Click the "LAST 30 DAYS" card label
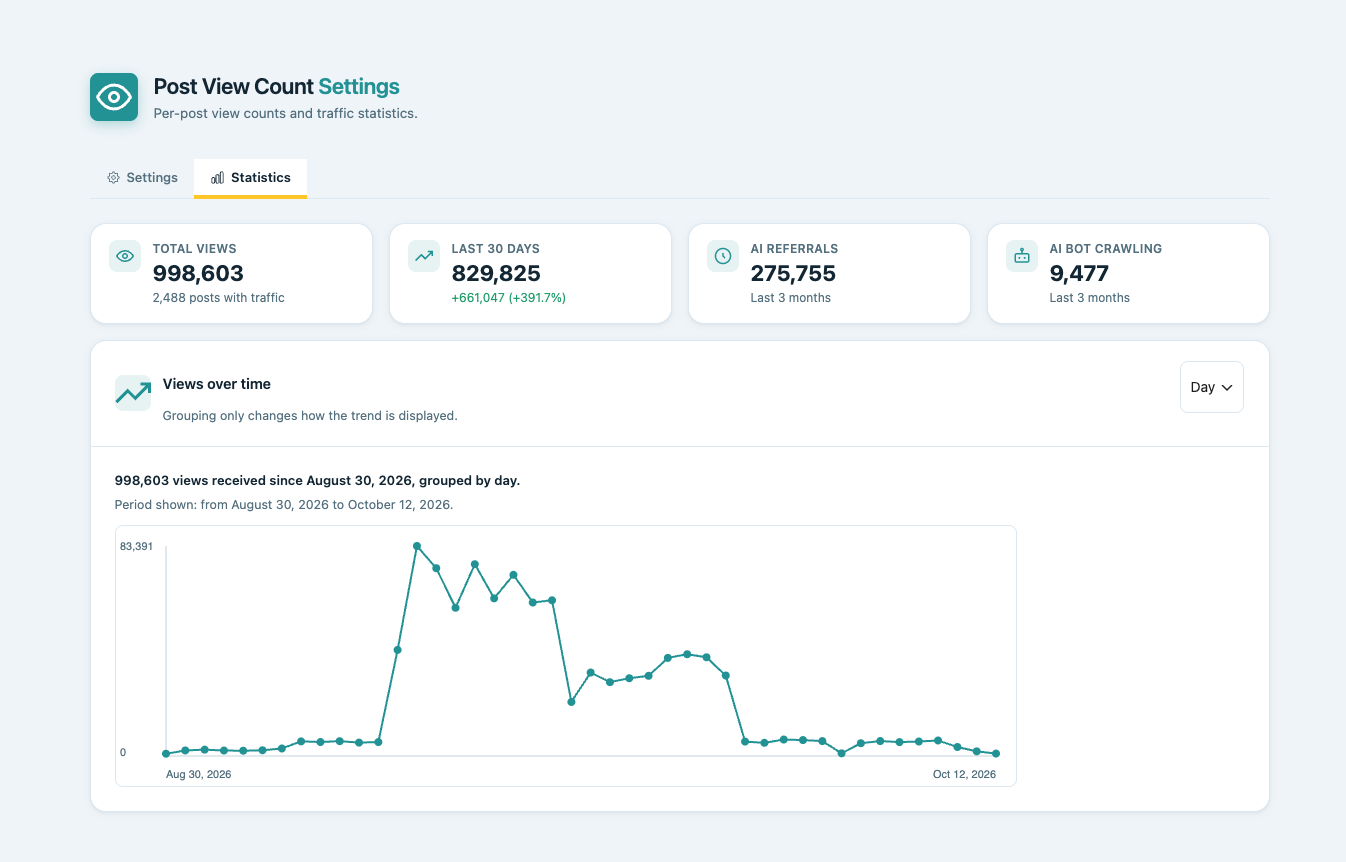Image resolution: width=1346 pixels, height=862 pixels. [x=496, y=249]
